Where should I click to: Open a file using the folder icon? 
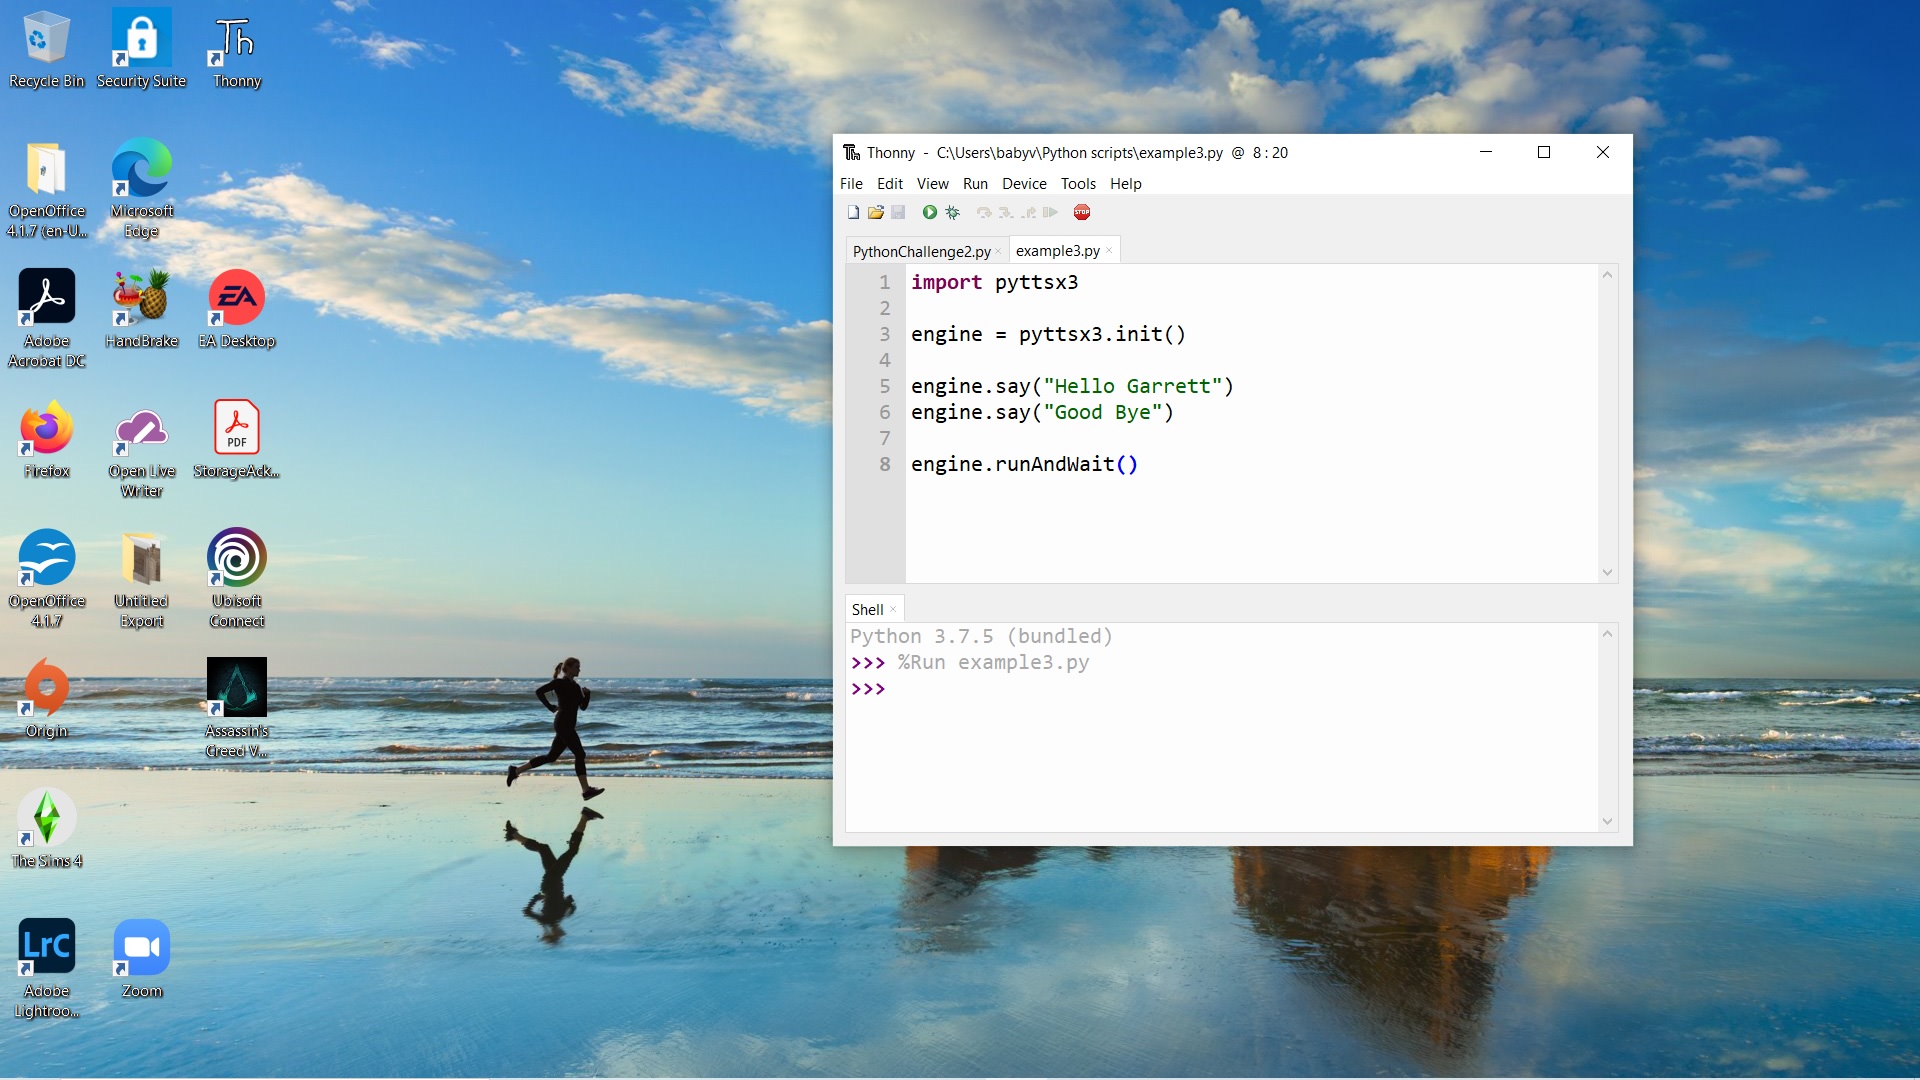coord(875,212)
